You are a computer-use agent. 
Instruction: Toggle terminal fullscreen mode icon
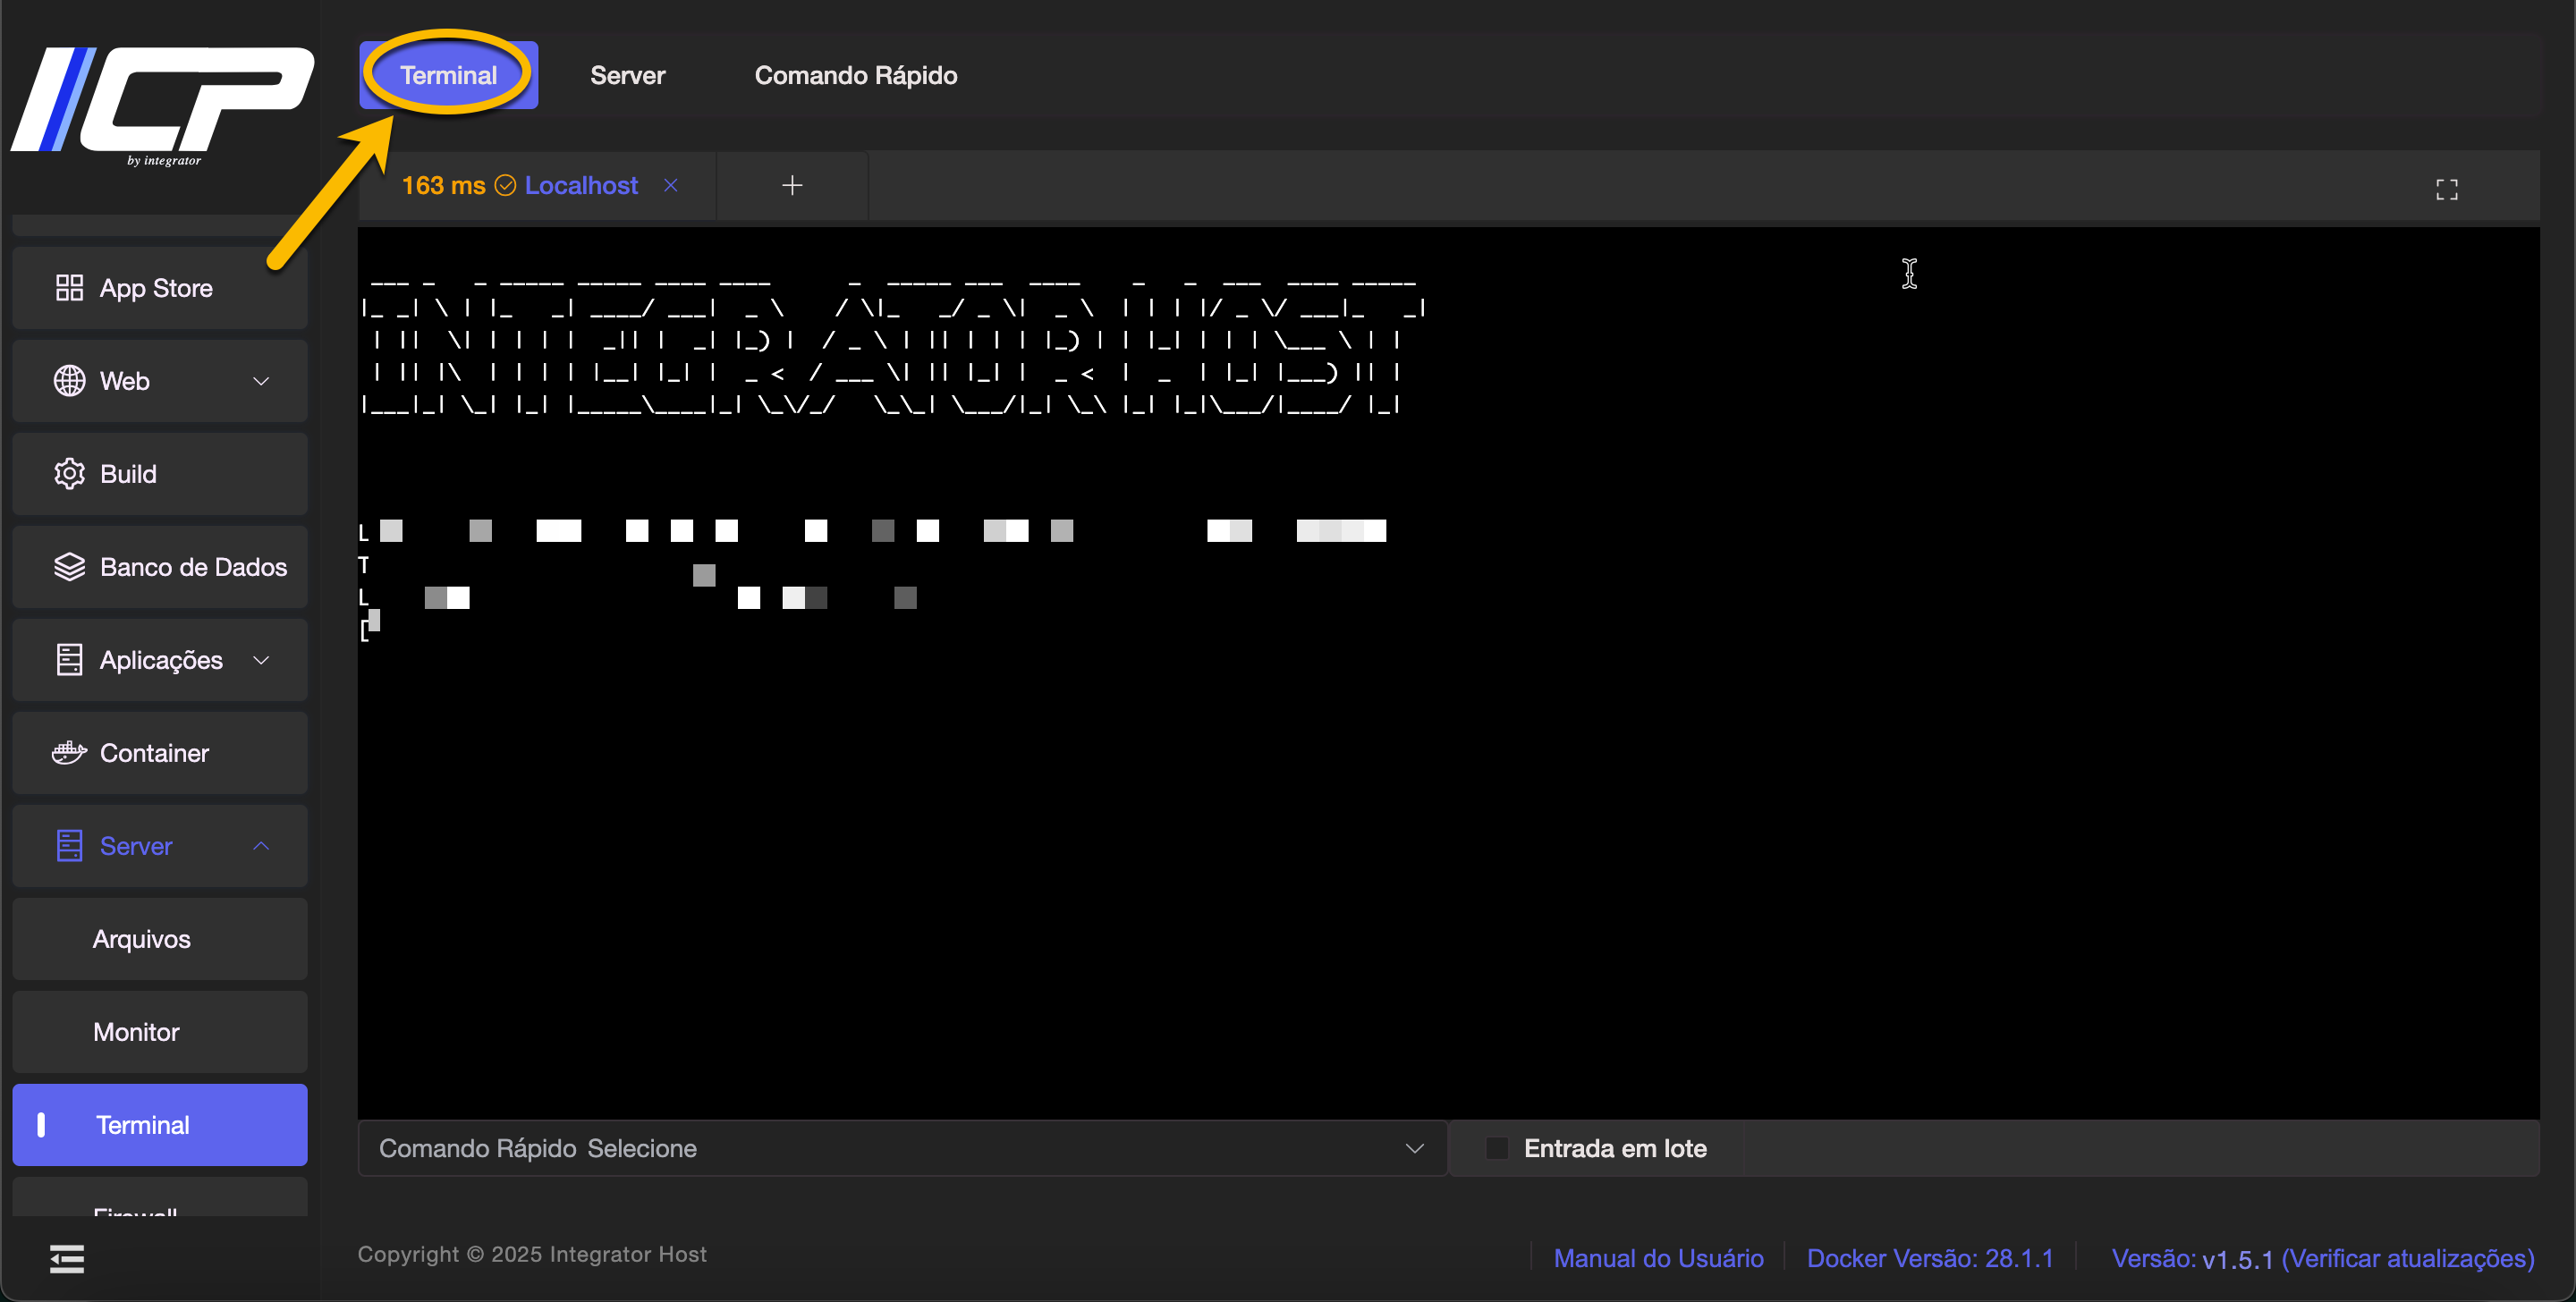pyautogui.click(x=2446, y=189)
